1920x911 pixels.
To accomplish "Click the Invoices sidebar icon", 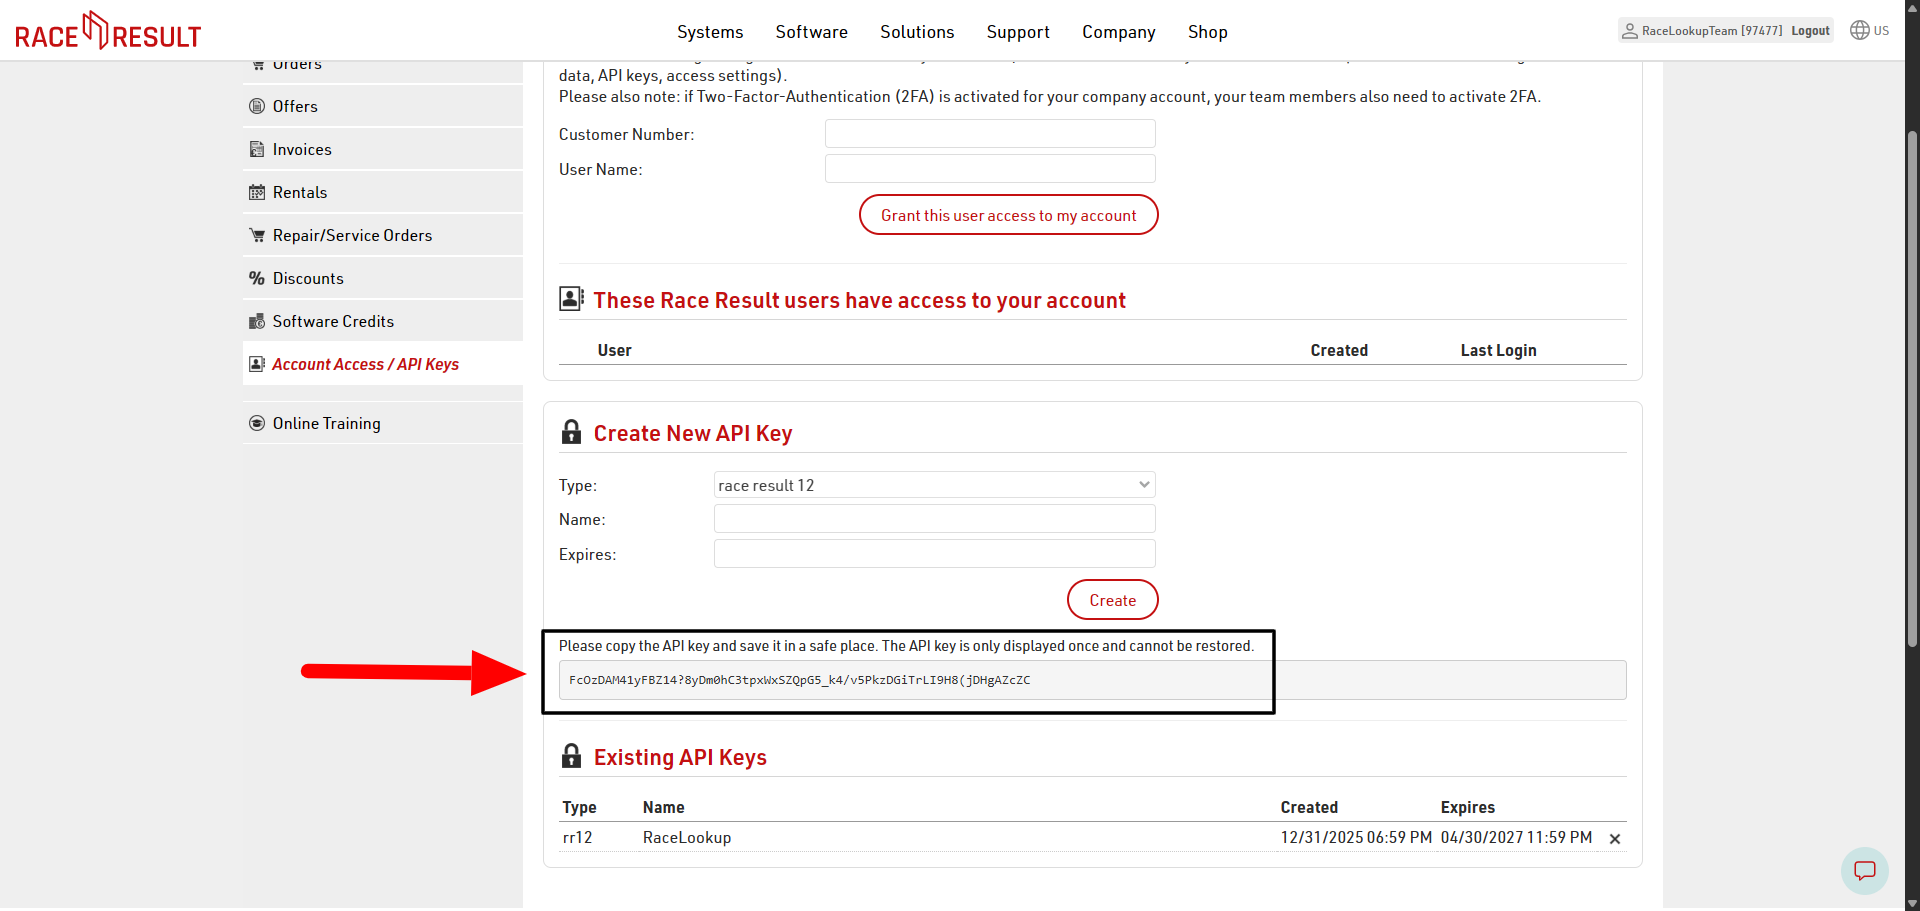I will [257, 149].
